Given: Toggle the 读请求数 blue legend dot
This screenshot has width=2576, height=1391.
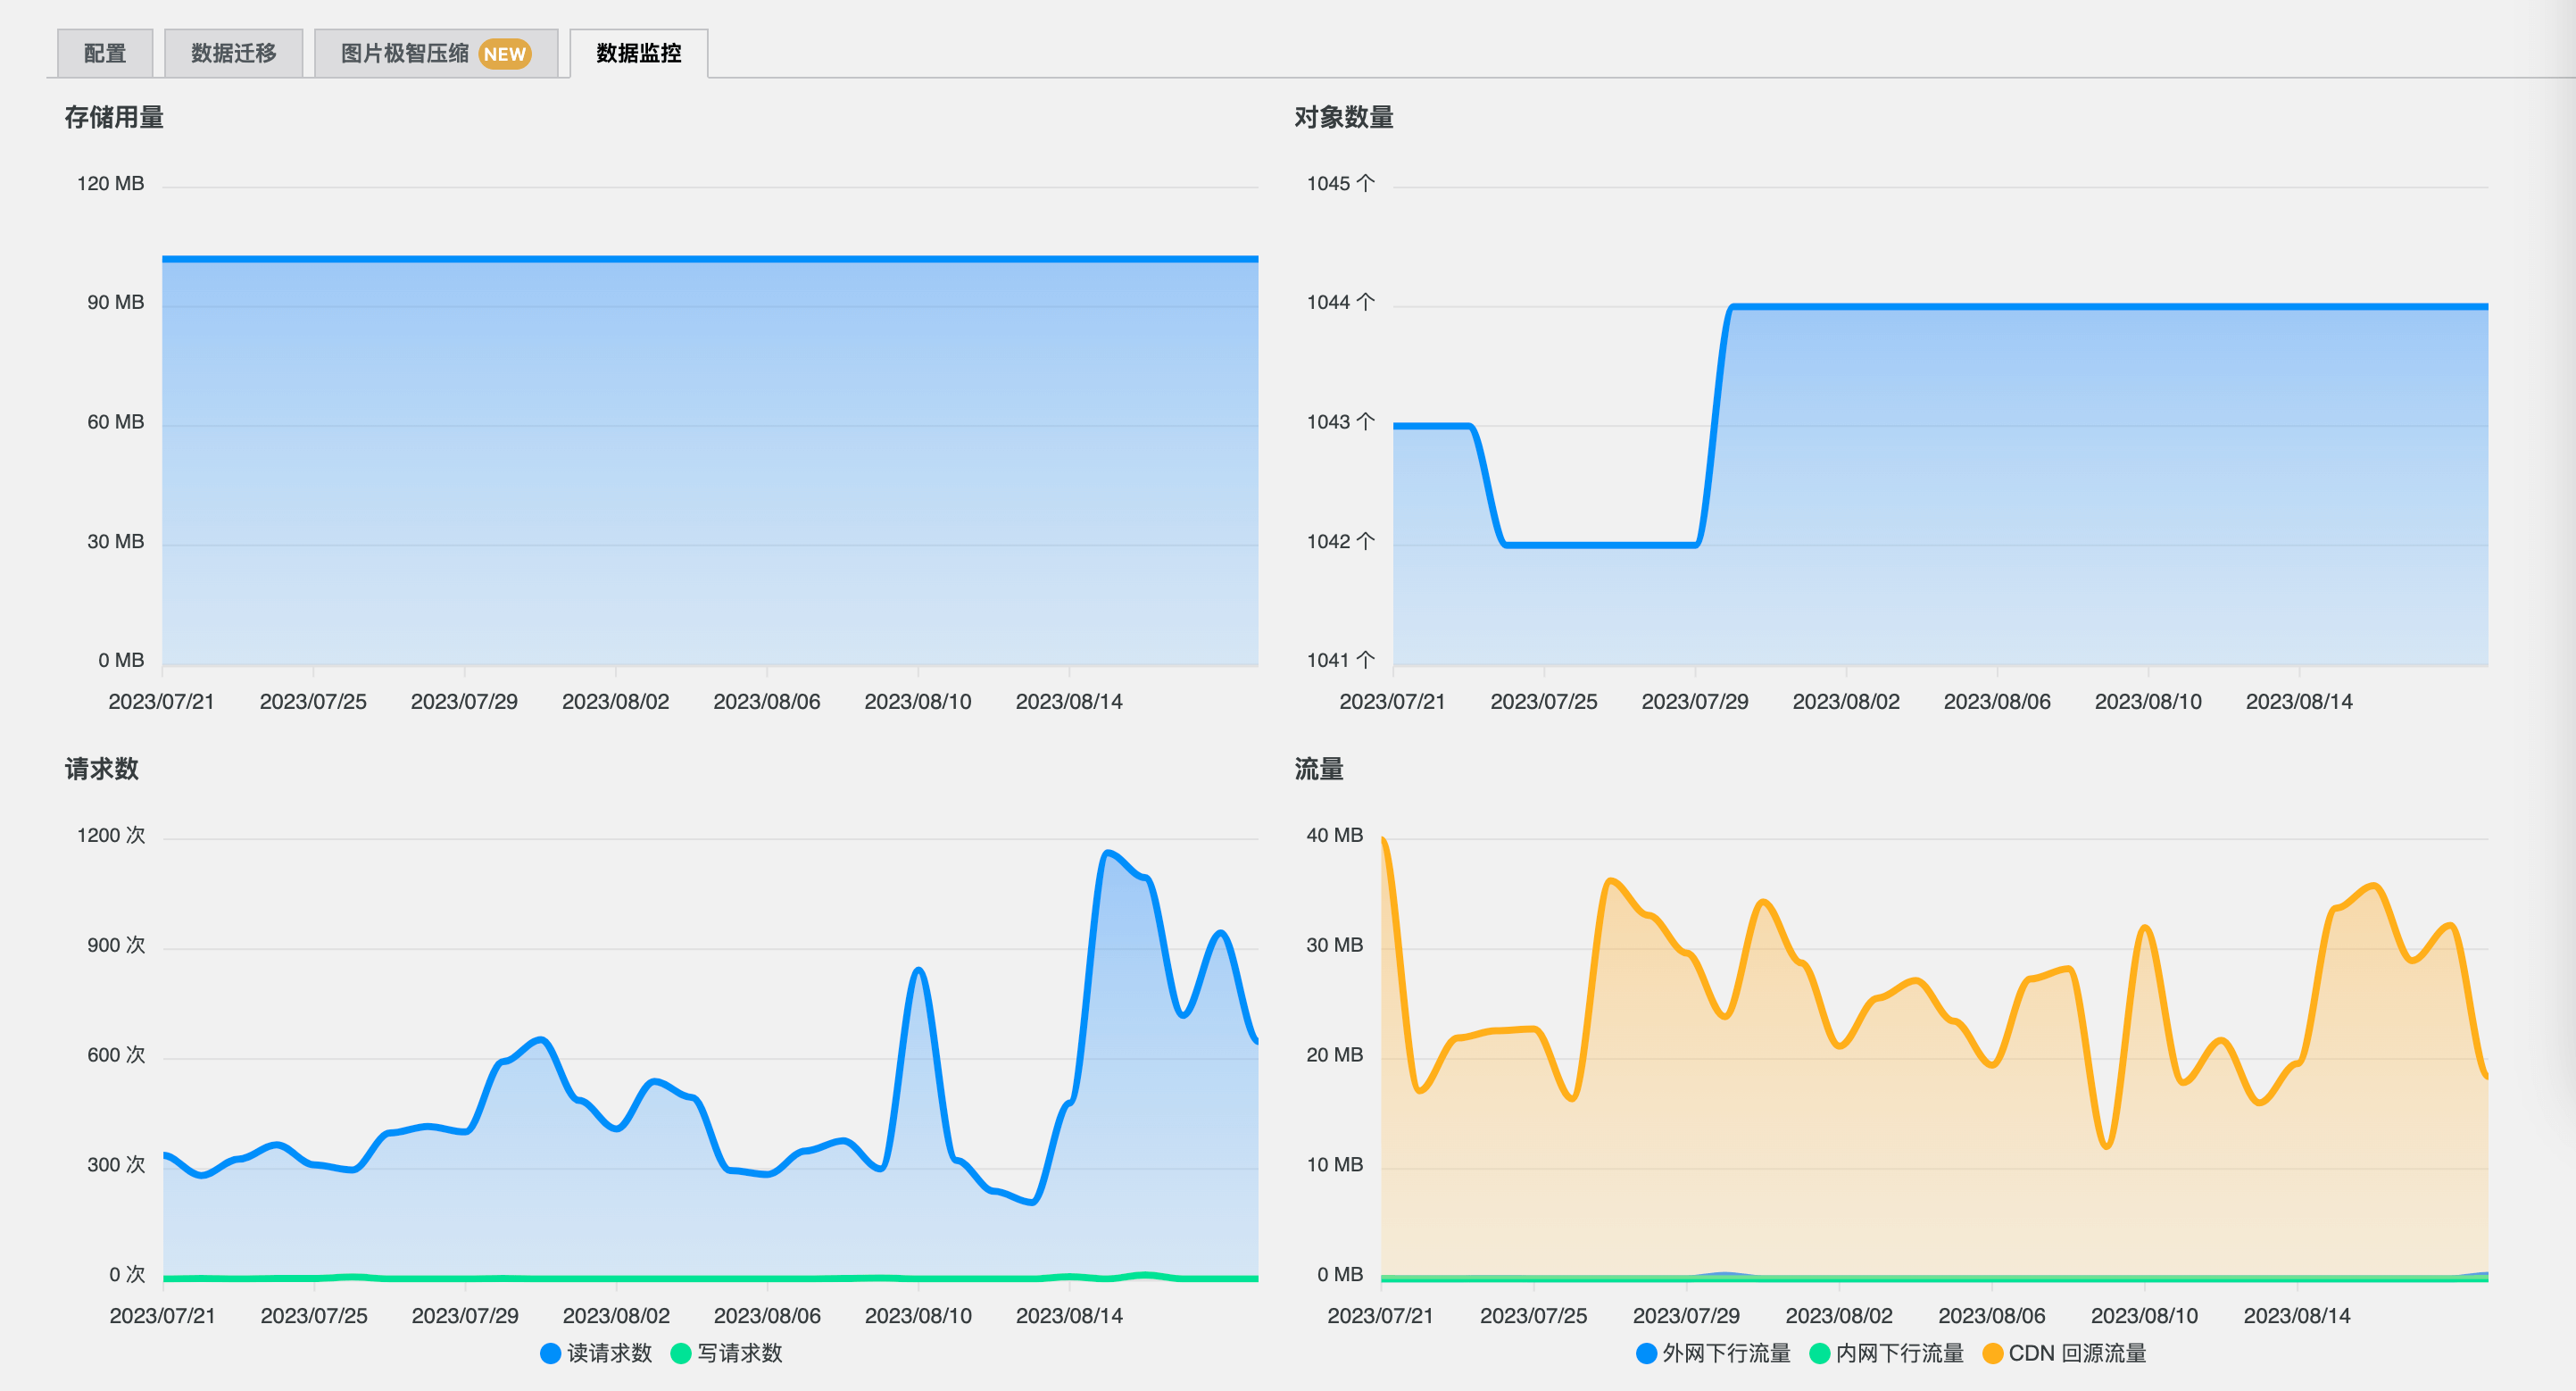Looking at the screenshot, I should 550,1353.
